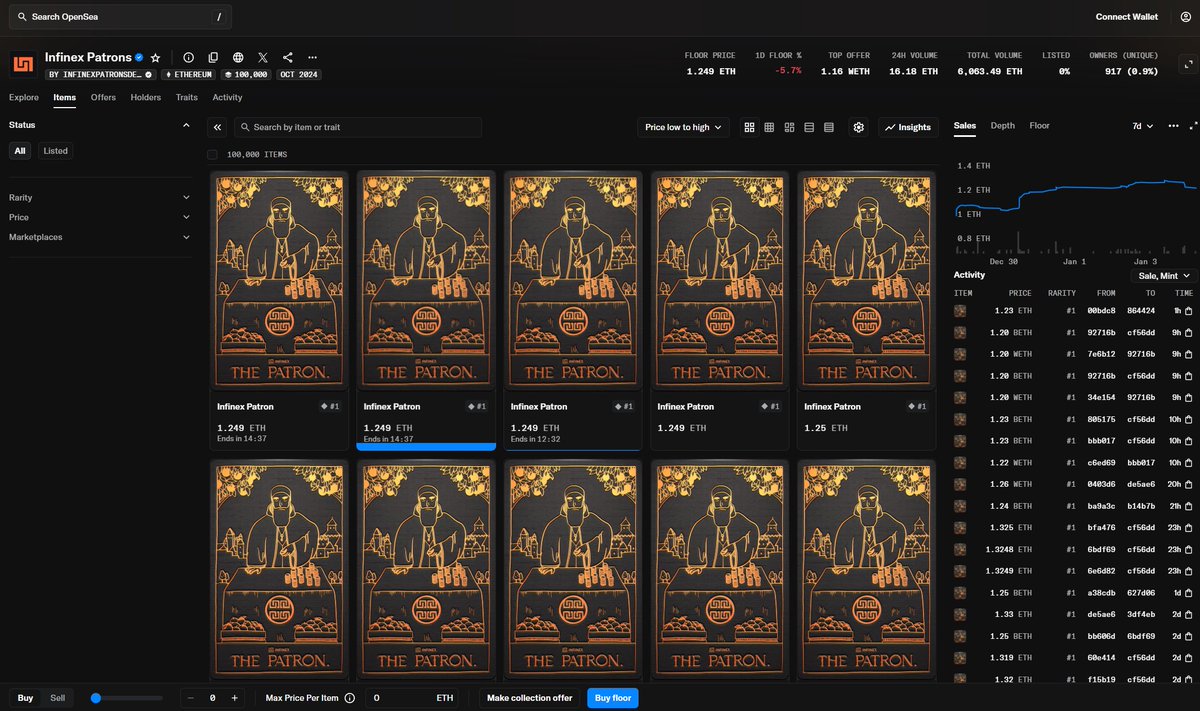
Task: Open the view settings gear icon
Action: (x=858, y=127)
